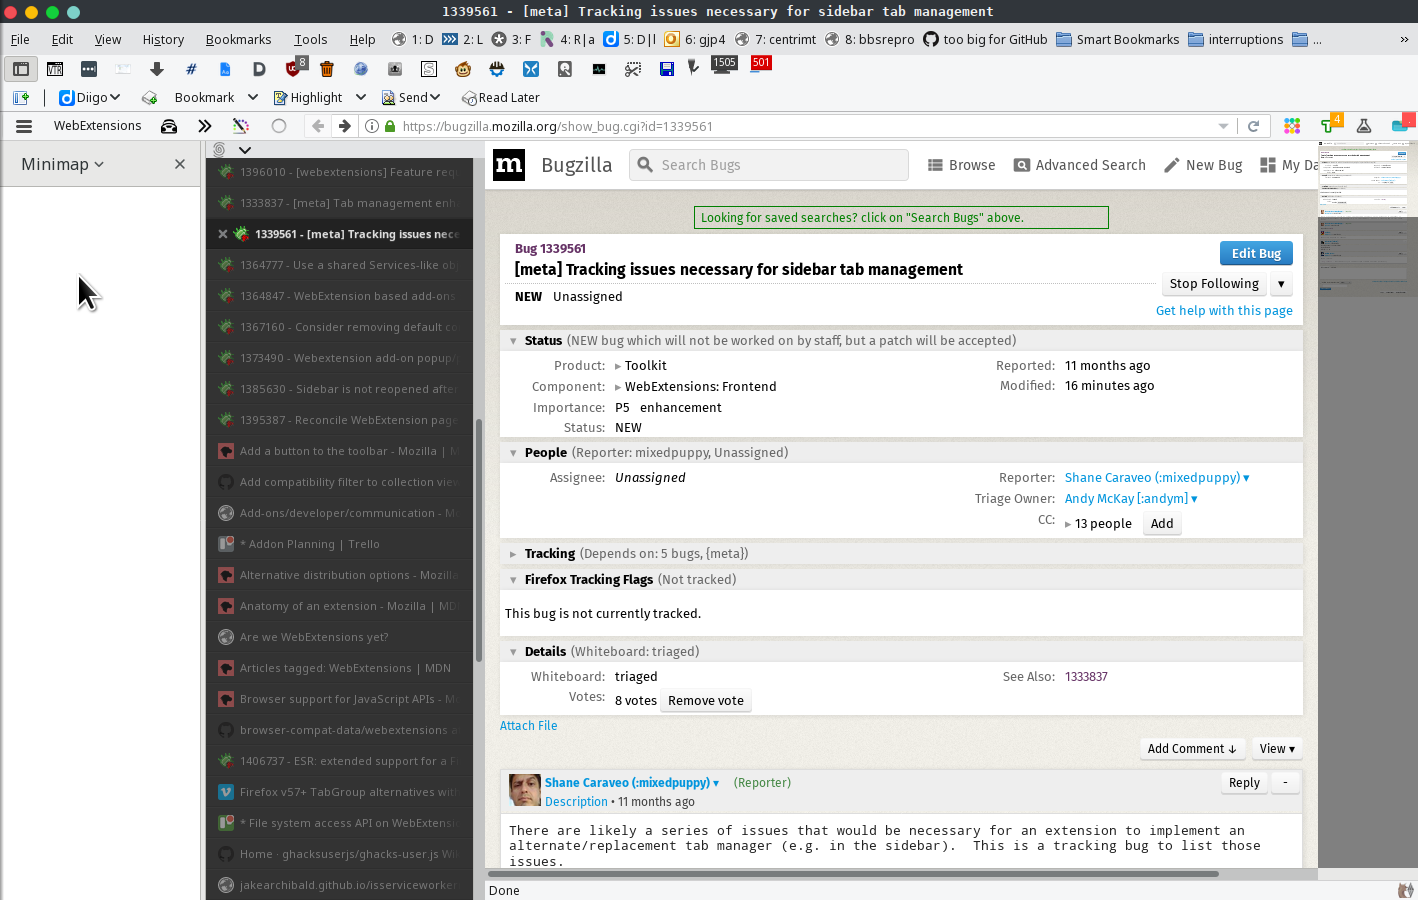This screenshot has width=1418, height=900.
Task: Select the Browse icon in Bugzilla header
Action: 937,164
